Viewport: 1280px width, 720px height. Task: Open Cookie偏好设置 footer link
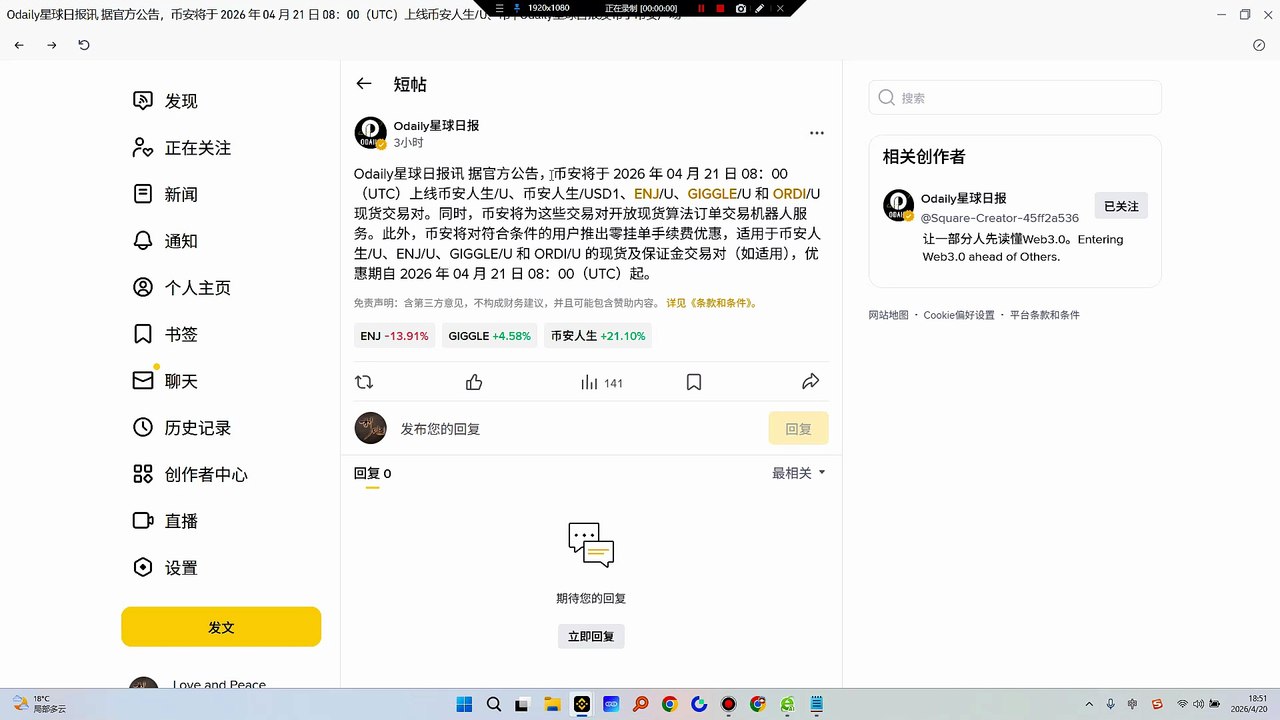pos(959,315)
